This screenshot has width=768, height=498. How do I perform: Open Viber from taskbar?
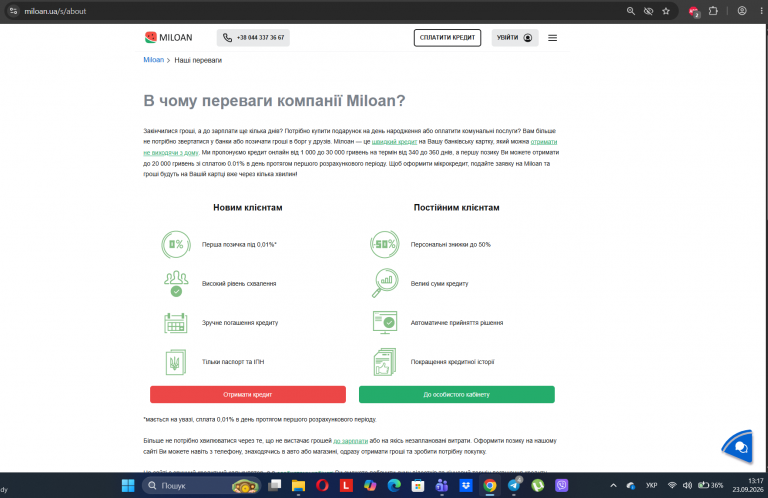[562, 485]
